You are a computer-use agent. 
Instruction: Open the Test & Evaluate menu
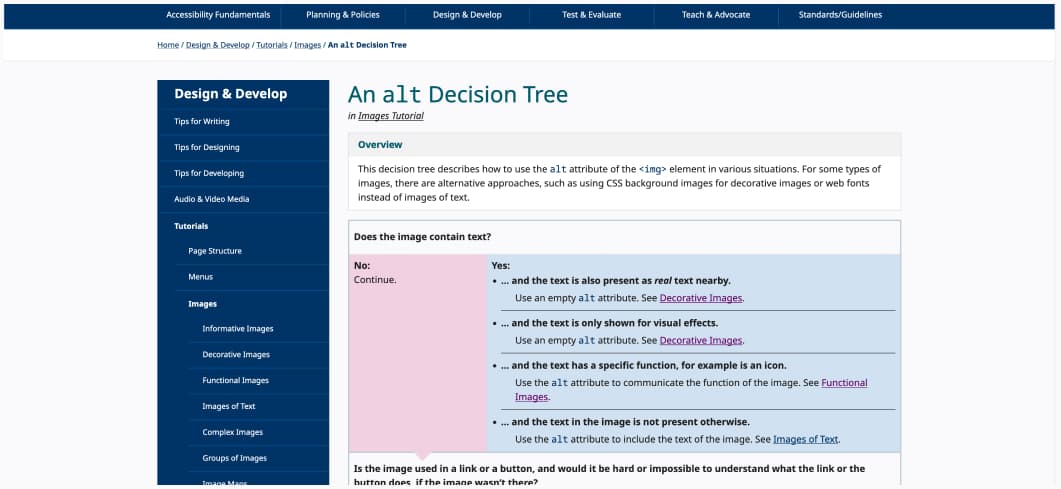(591, 15)
